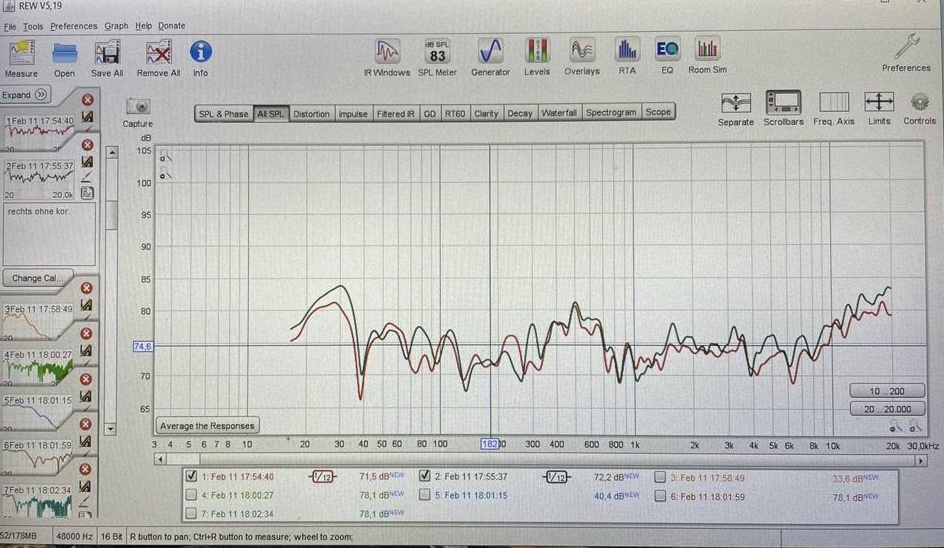The image size is (944, 548).
Task: Uncheck measurement 1 Feb 11 17:54:40
Action: coord(192,476)
